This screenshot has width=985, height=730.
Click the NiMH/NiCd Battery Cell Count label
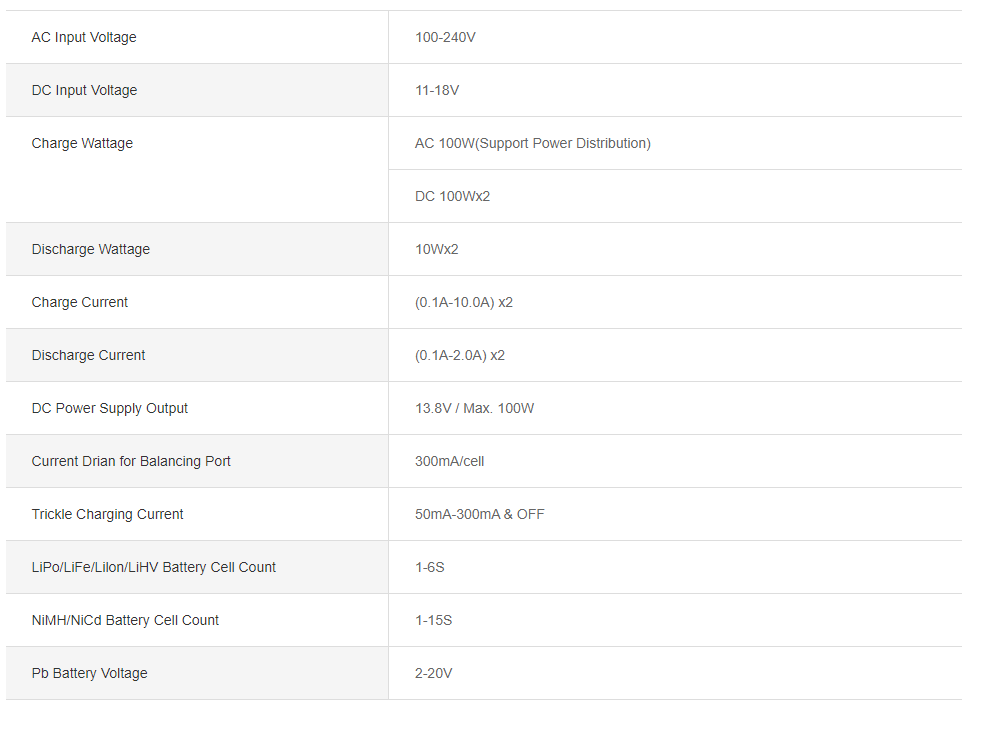coord(125,620)
